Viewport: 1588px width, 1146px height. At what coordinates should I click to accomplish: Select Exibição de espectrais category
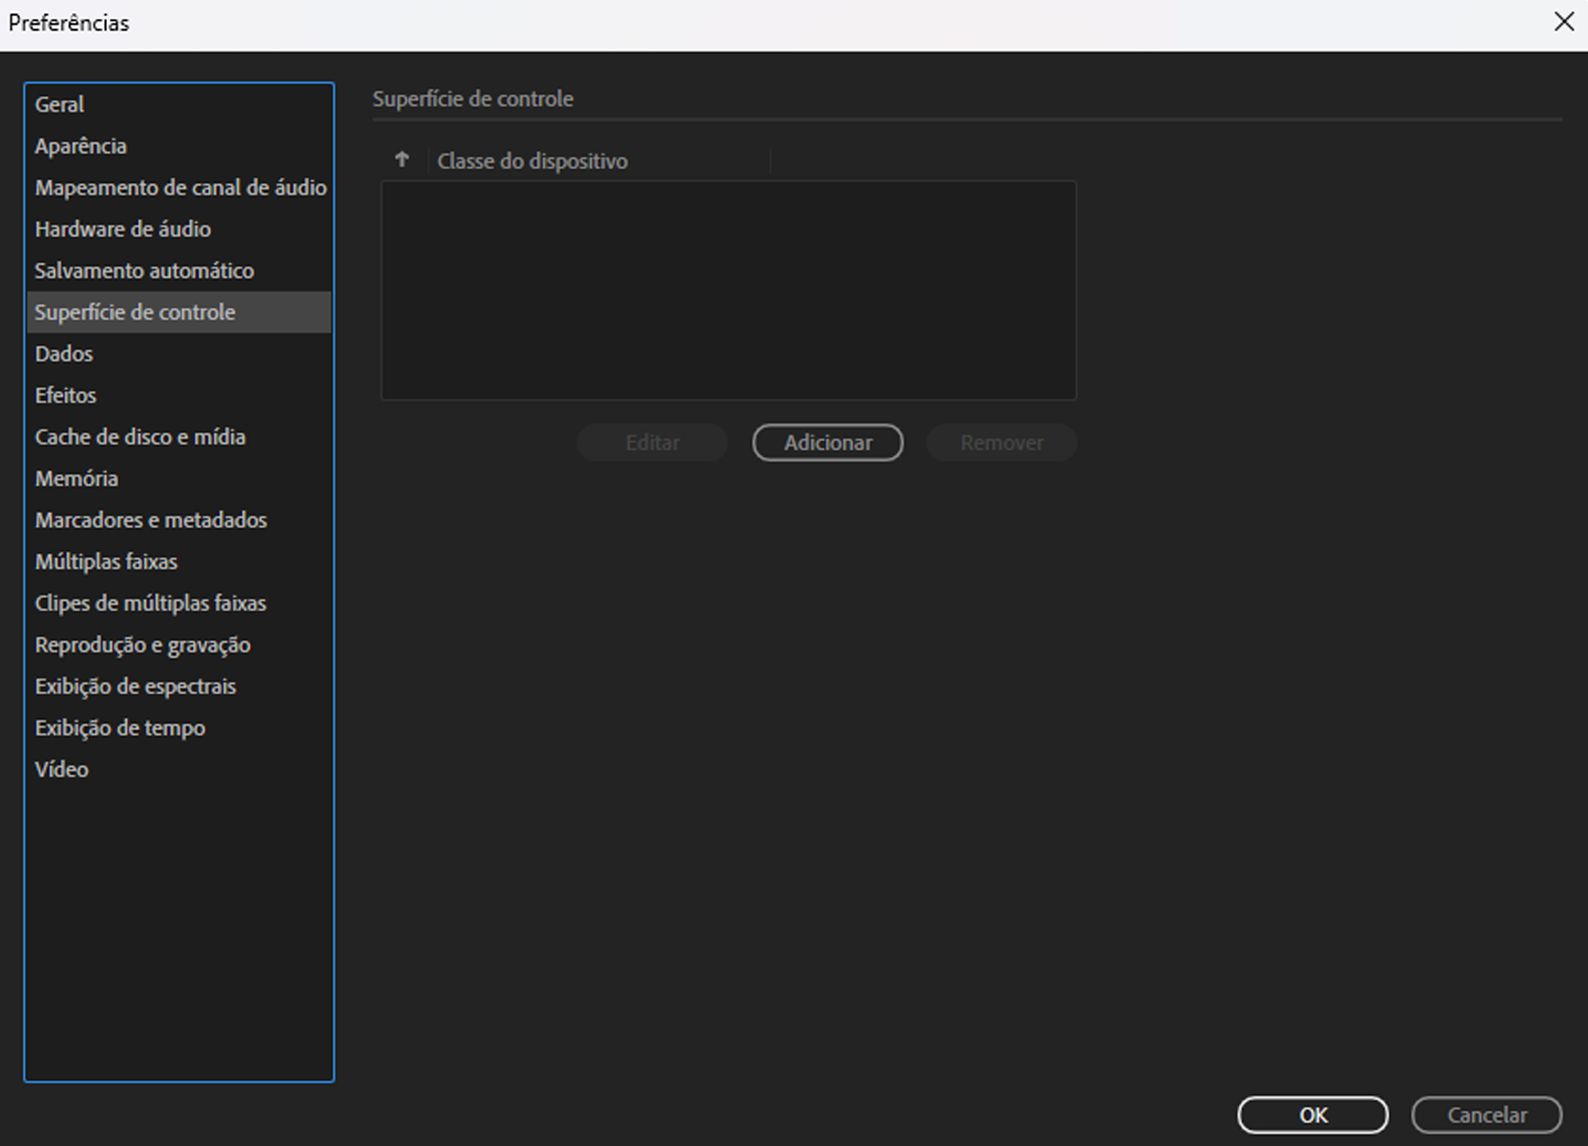click(178, 686)
